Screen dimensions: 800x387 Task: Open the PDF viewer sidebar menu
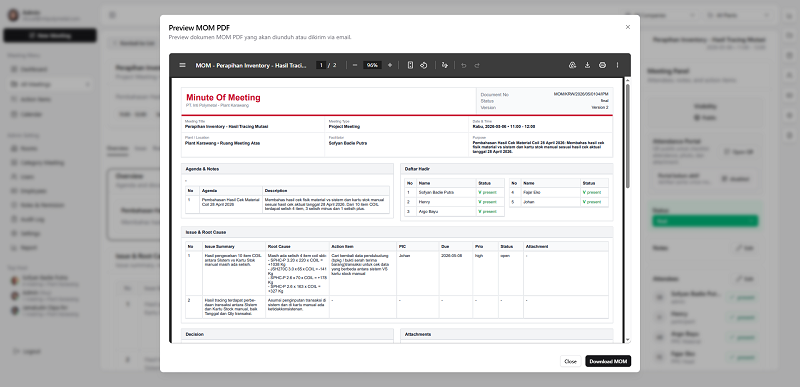coord(183,65)
